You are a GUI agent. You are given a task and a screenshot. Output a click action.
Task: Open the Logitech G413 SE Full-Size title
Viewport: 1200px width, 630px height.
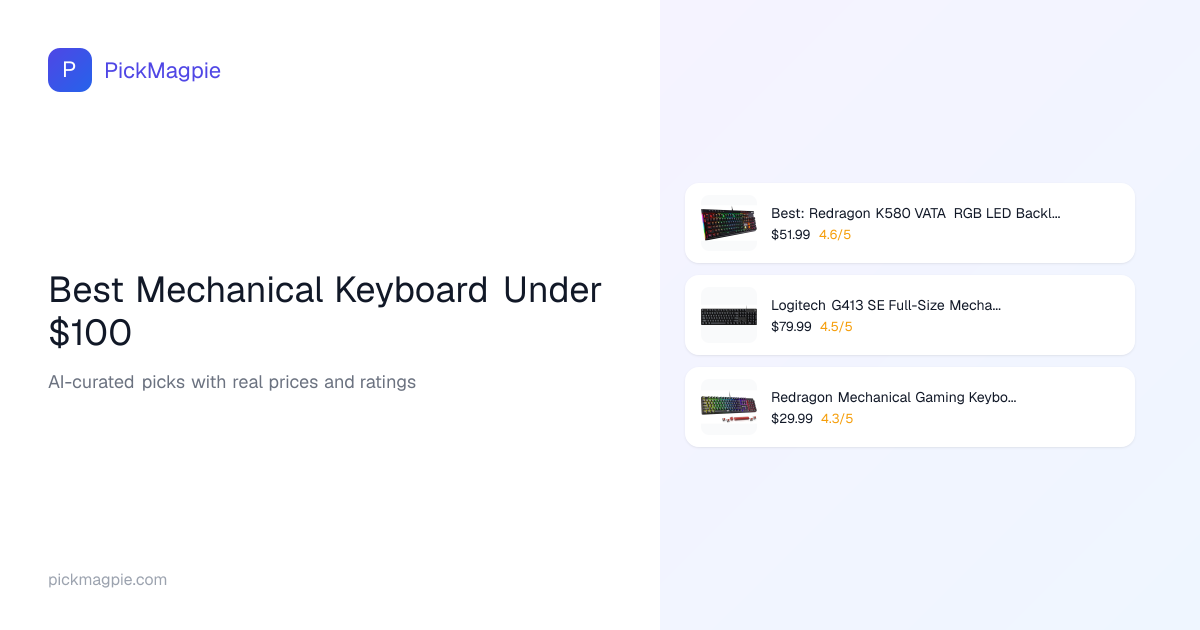pyautogui.click(x=885, y=305)
